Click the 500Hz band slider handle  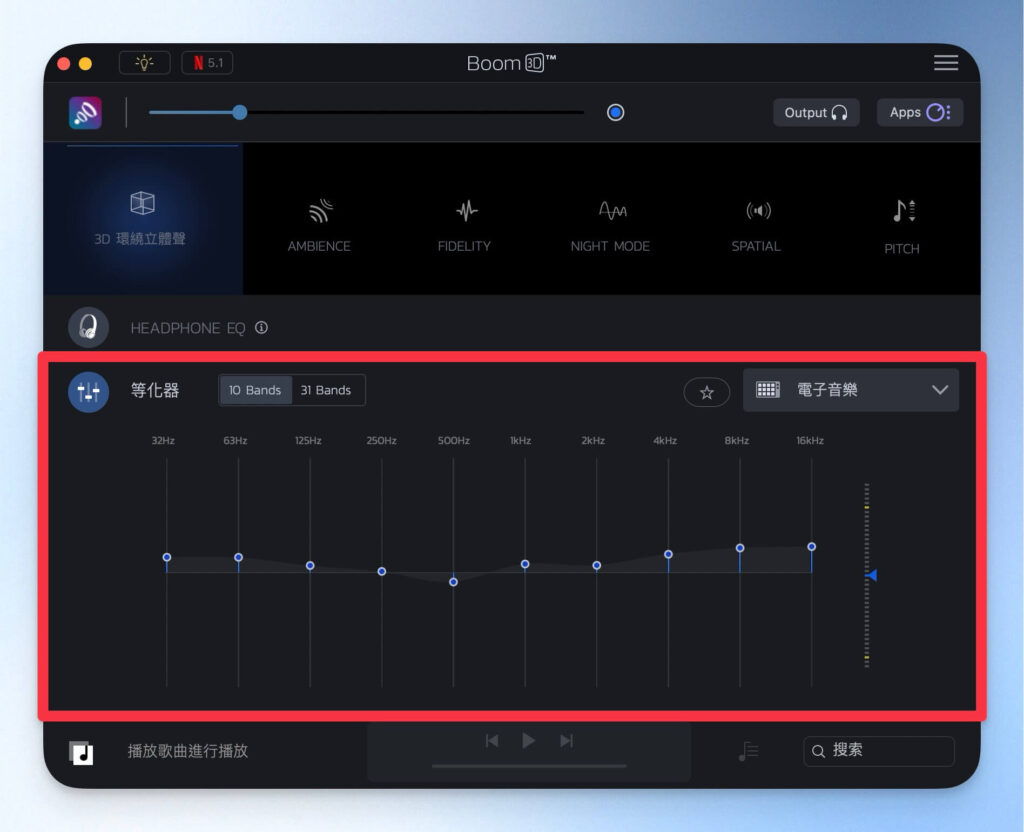453,581
